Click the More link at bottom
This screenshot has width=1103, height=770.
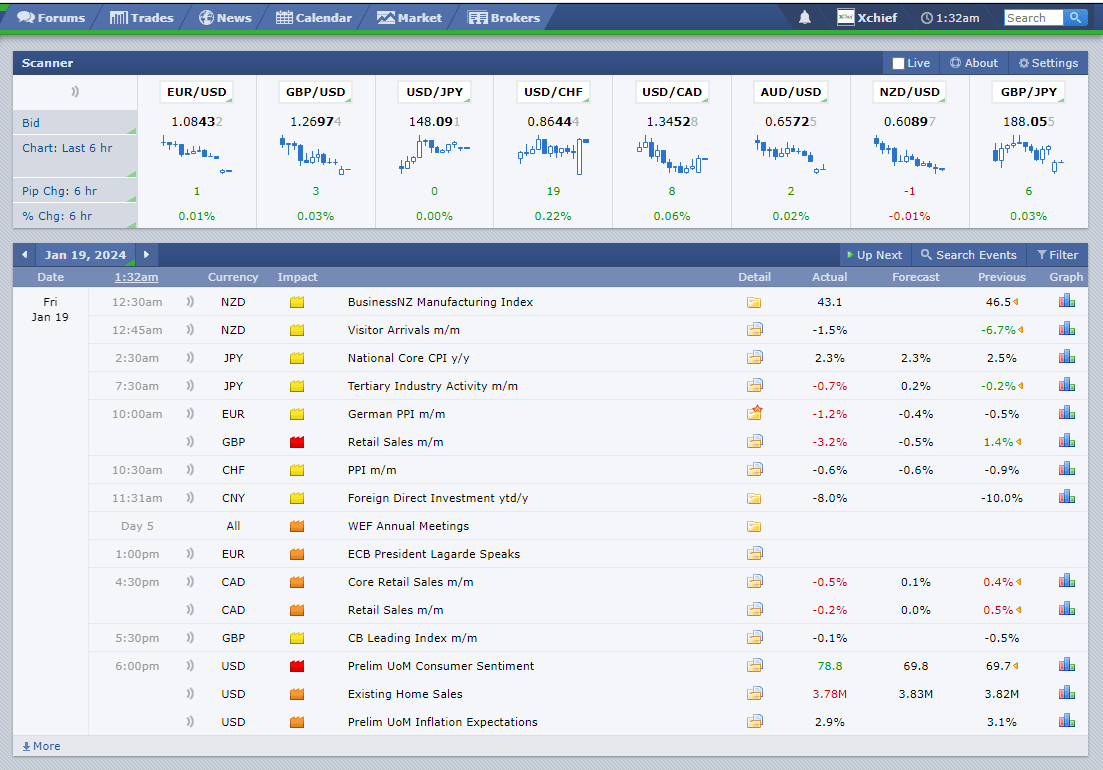(x=41, y=746)
